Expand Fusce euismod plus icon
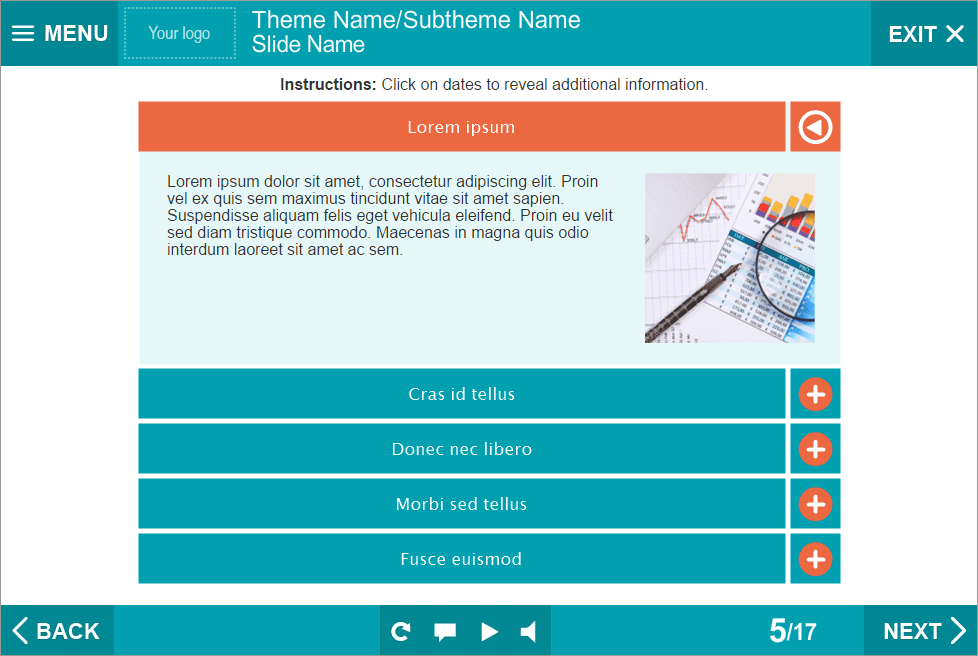The image size is (978, 656). pyautogui.click(x=815, y=559)
